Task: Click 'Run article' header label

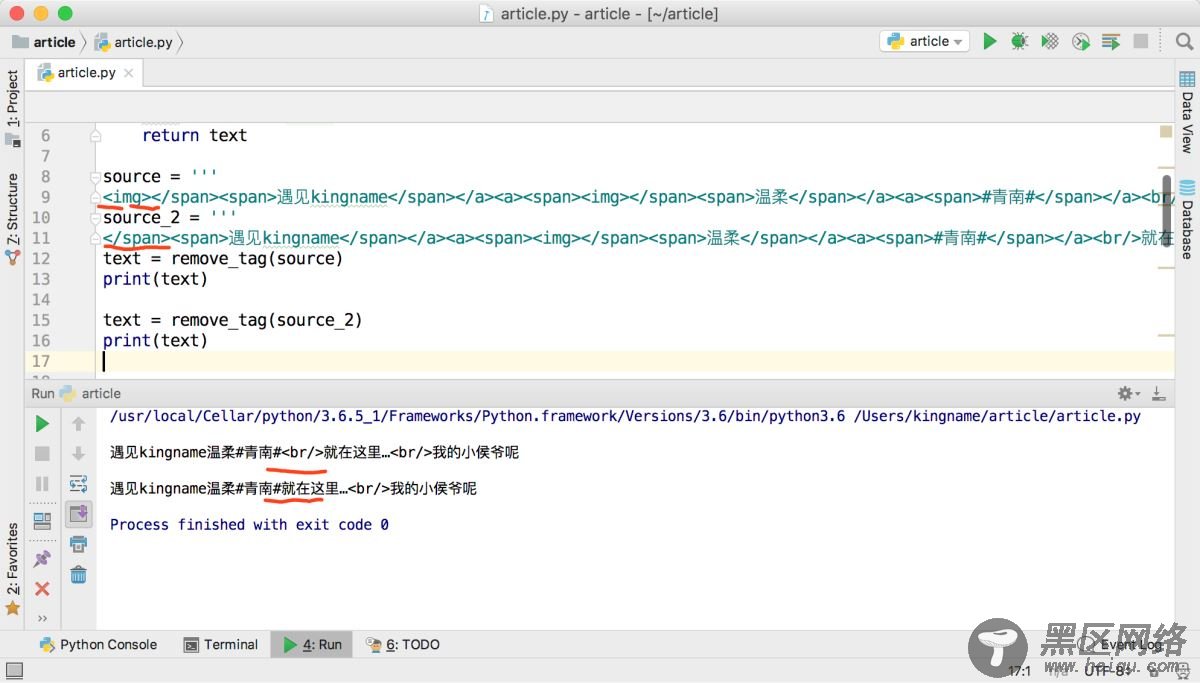Action: [76, 394]
